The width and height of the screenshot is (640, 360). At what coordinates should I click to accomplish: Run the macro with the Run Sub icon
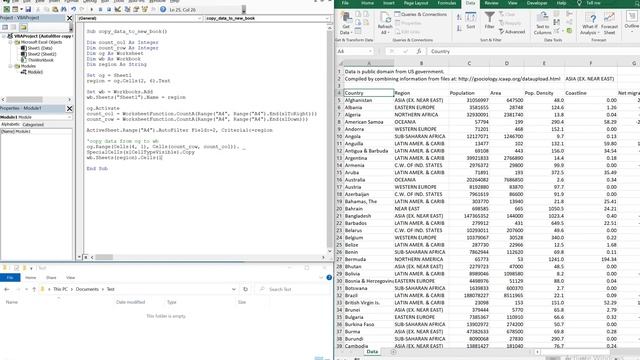coord(91,9)
